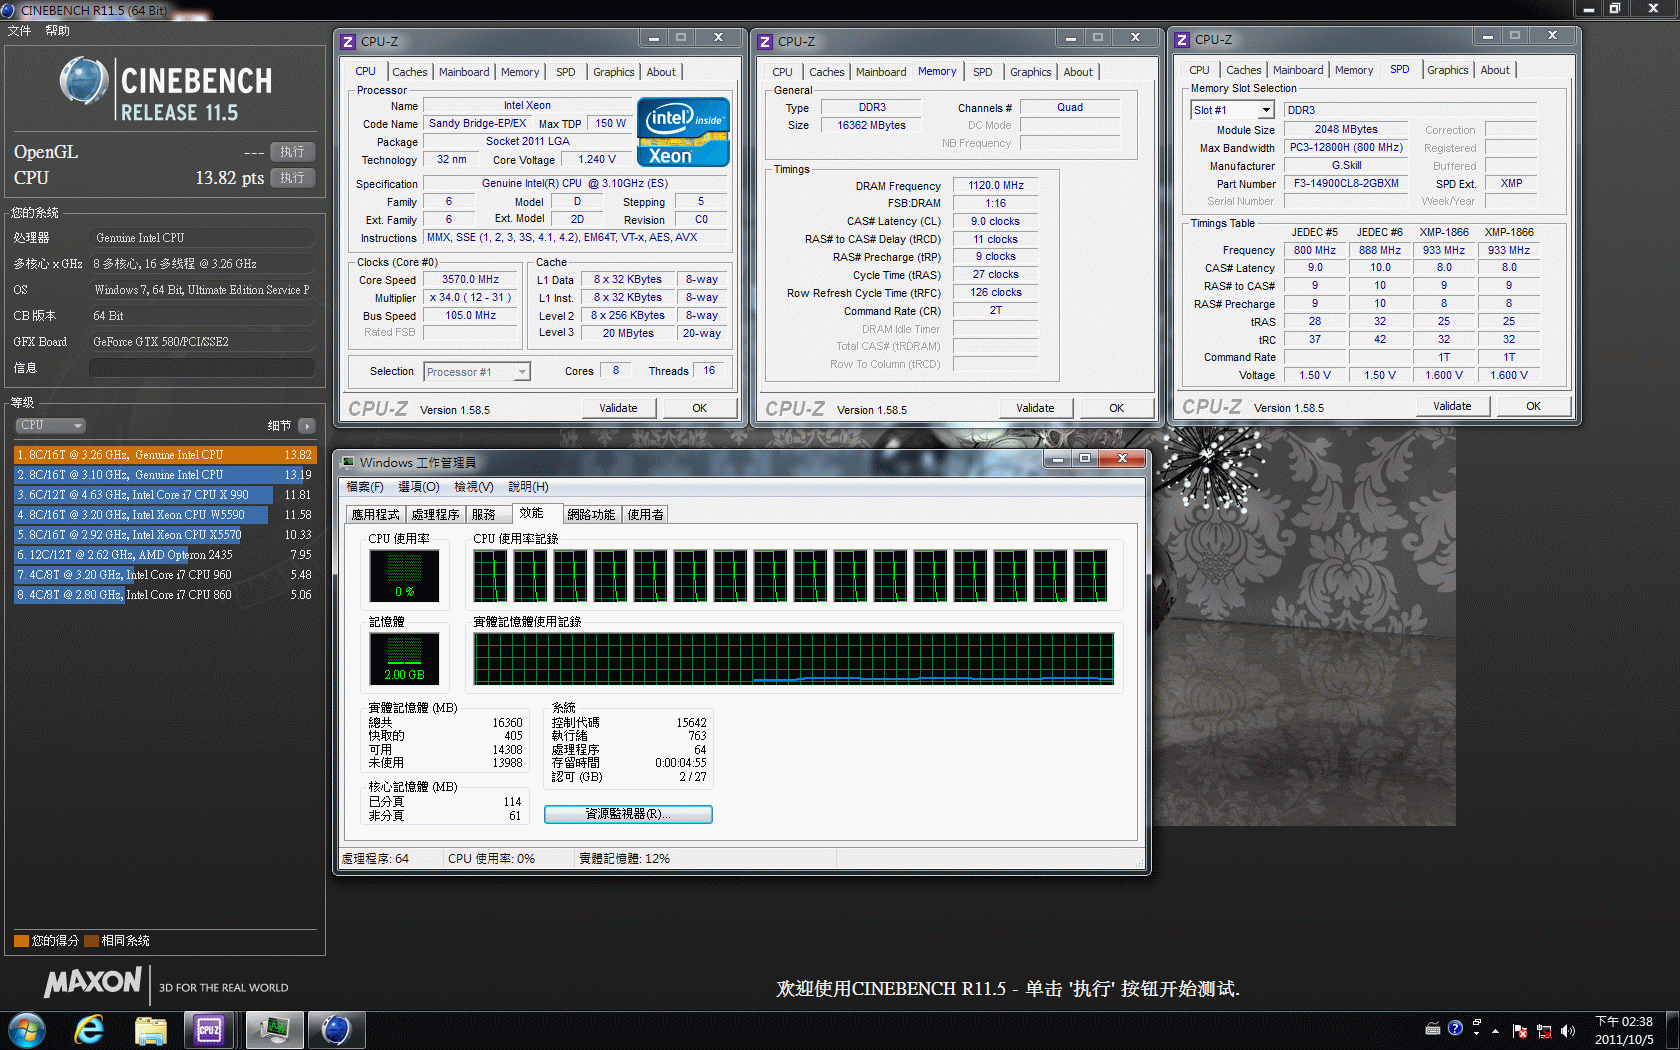The width and height of the screenshot is (1680, 1050).
Task: Click the empty 信息 info field
Action: [x=202, y=368]
